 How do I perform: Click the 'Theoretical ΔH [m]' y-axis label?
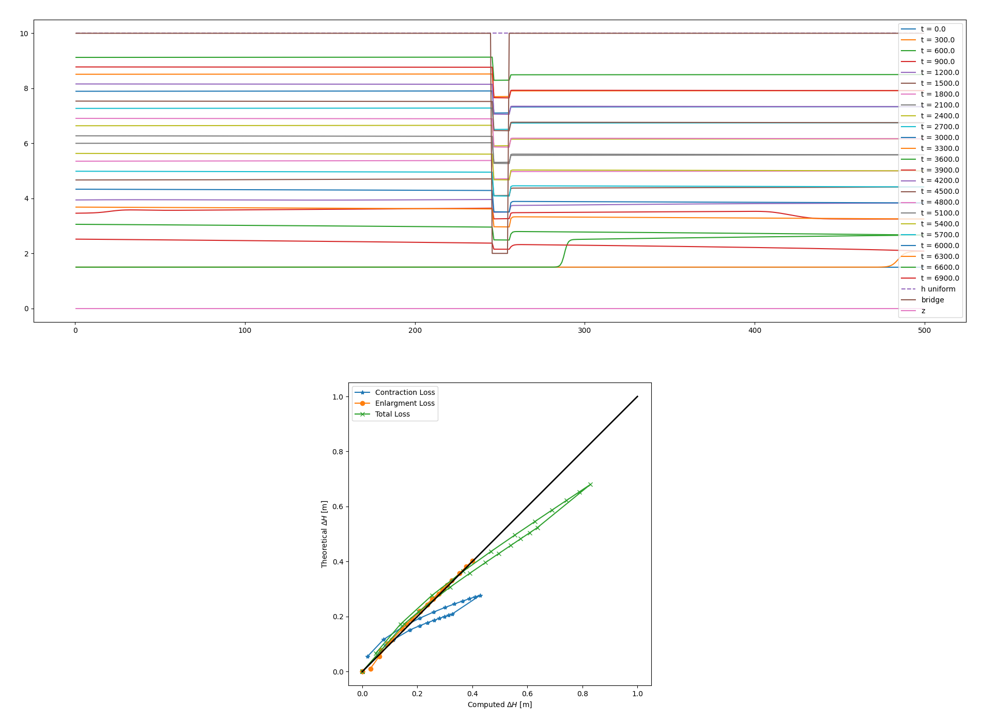pyautogui.click(x=325, y=534)
